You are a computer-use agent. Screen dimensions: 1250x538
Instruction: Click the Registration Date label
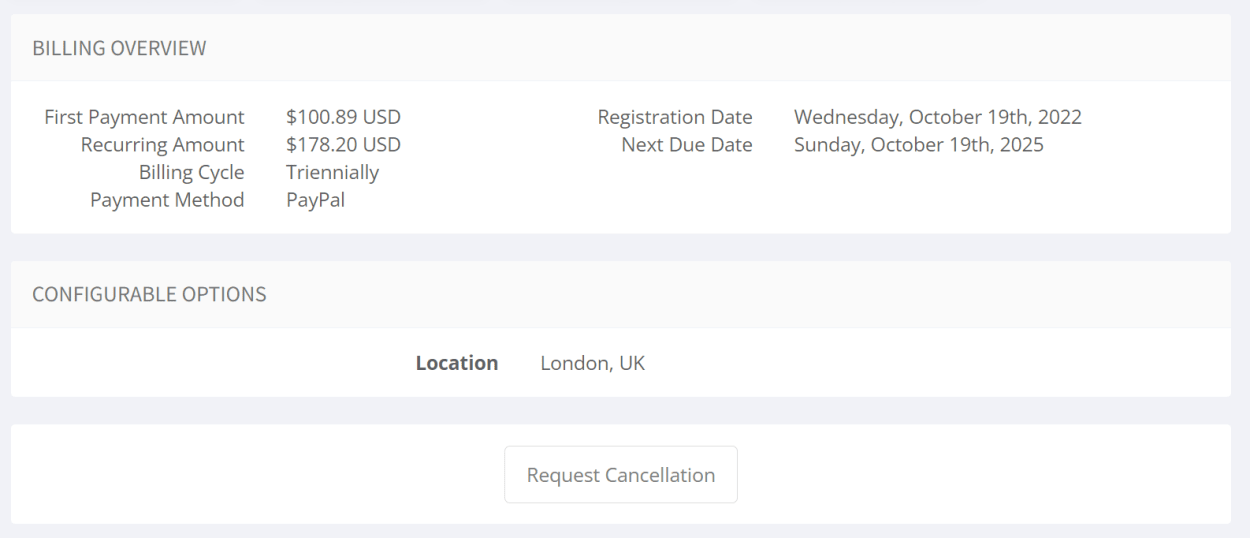coord(675,117)
